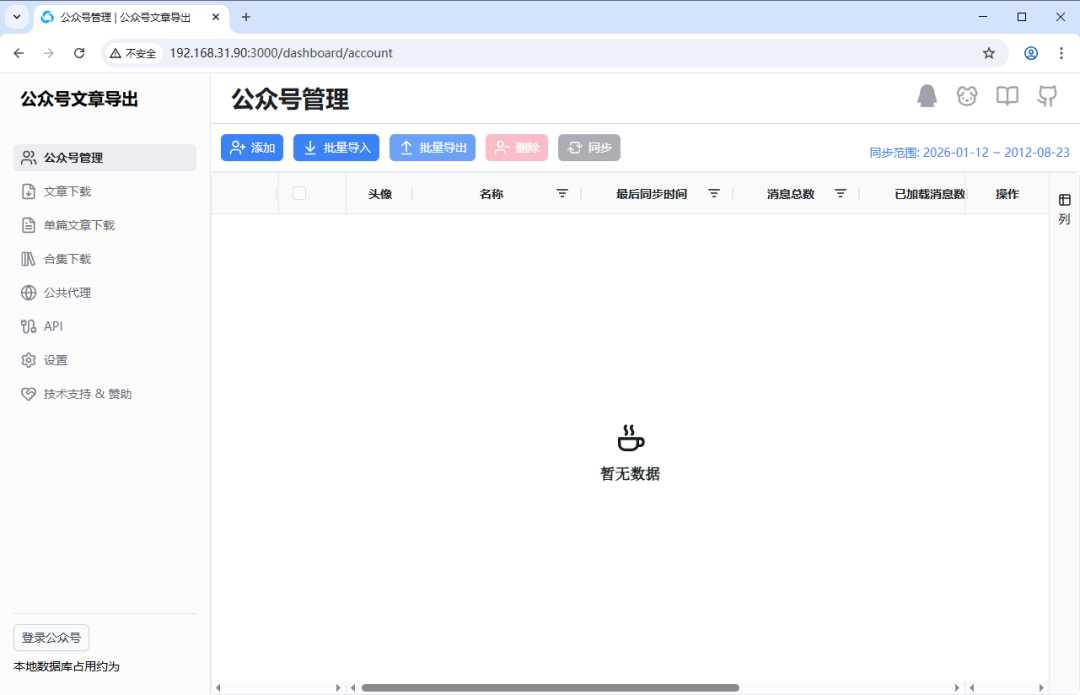Select the API sidebar icon
Image resolution: width=1080 pixels, height=695 pixels.
coord(30,326)
